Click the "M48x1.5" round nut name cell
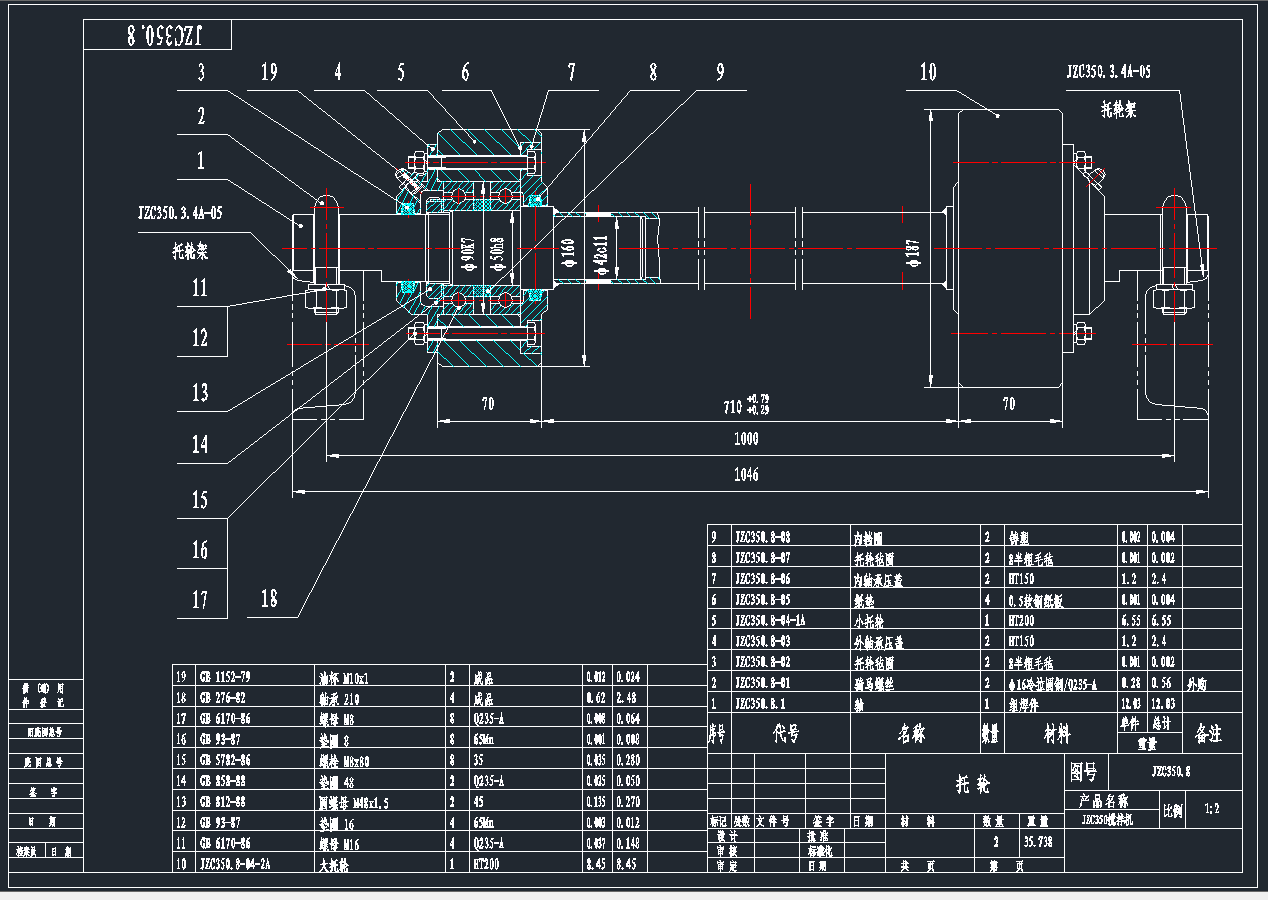1268x900 pixels. pyautogui.click(x=356, y=802)
